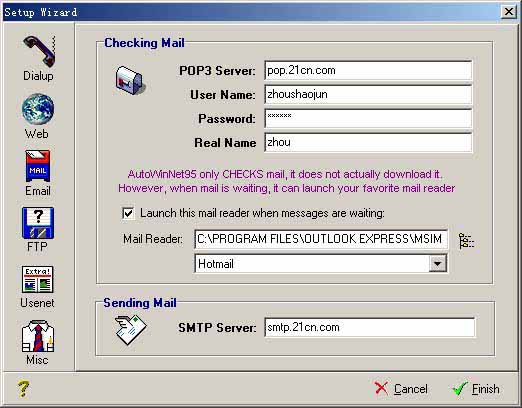Click the Finish button
The width and height of the screenshot is (522, 408).
click(476, 389)
